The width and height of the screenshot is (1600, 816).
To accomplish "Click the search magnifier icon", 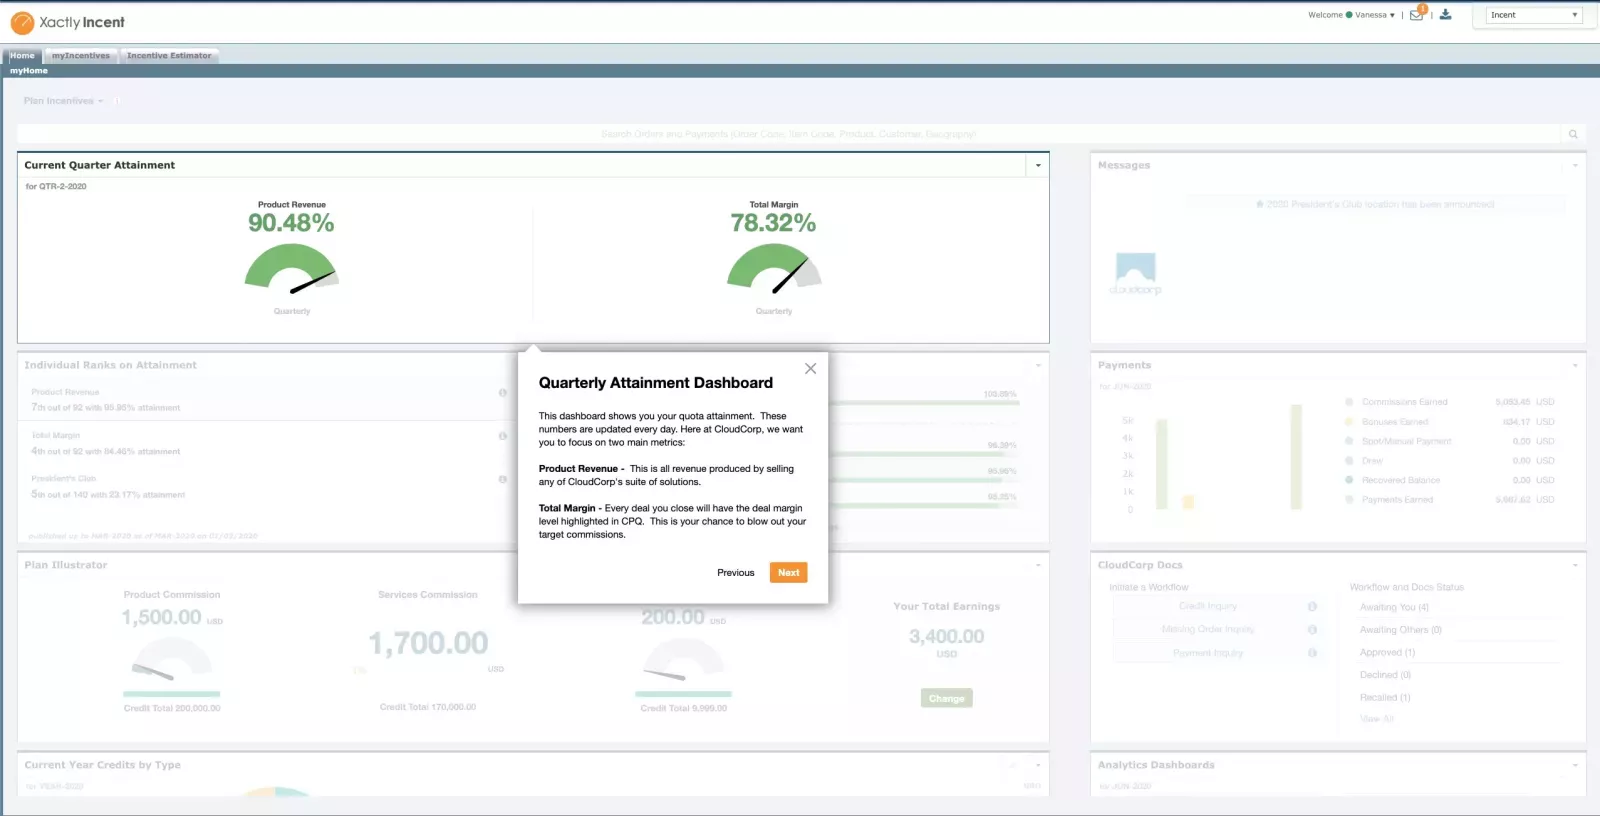I will 1573,134.
